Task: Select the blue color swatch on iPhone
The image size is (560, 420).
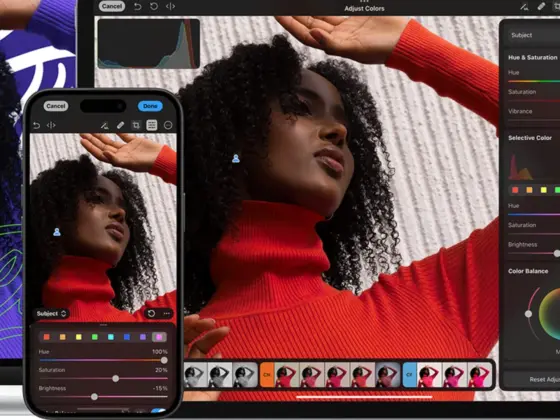Action: pos(127,337)
